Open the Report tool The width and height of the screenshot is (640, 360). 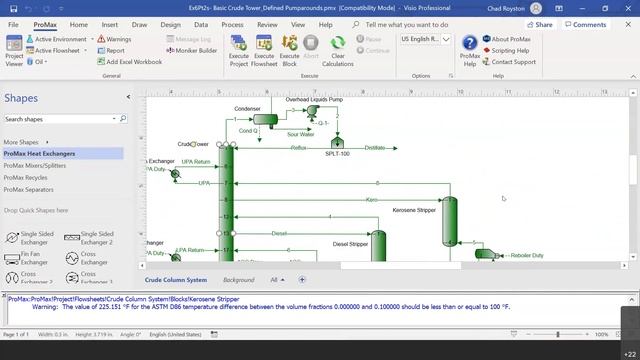click(111, 51)
